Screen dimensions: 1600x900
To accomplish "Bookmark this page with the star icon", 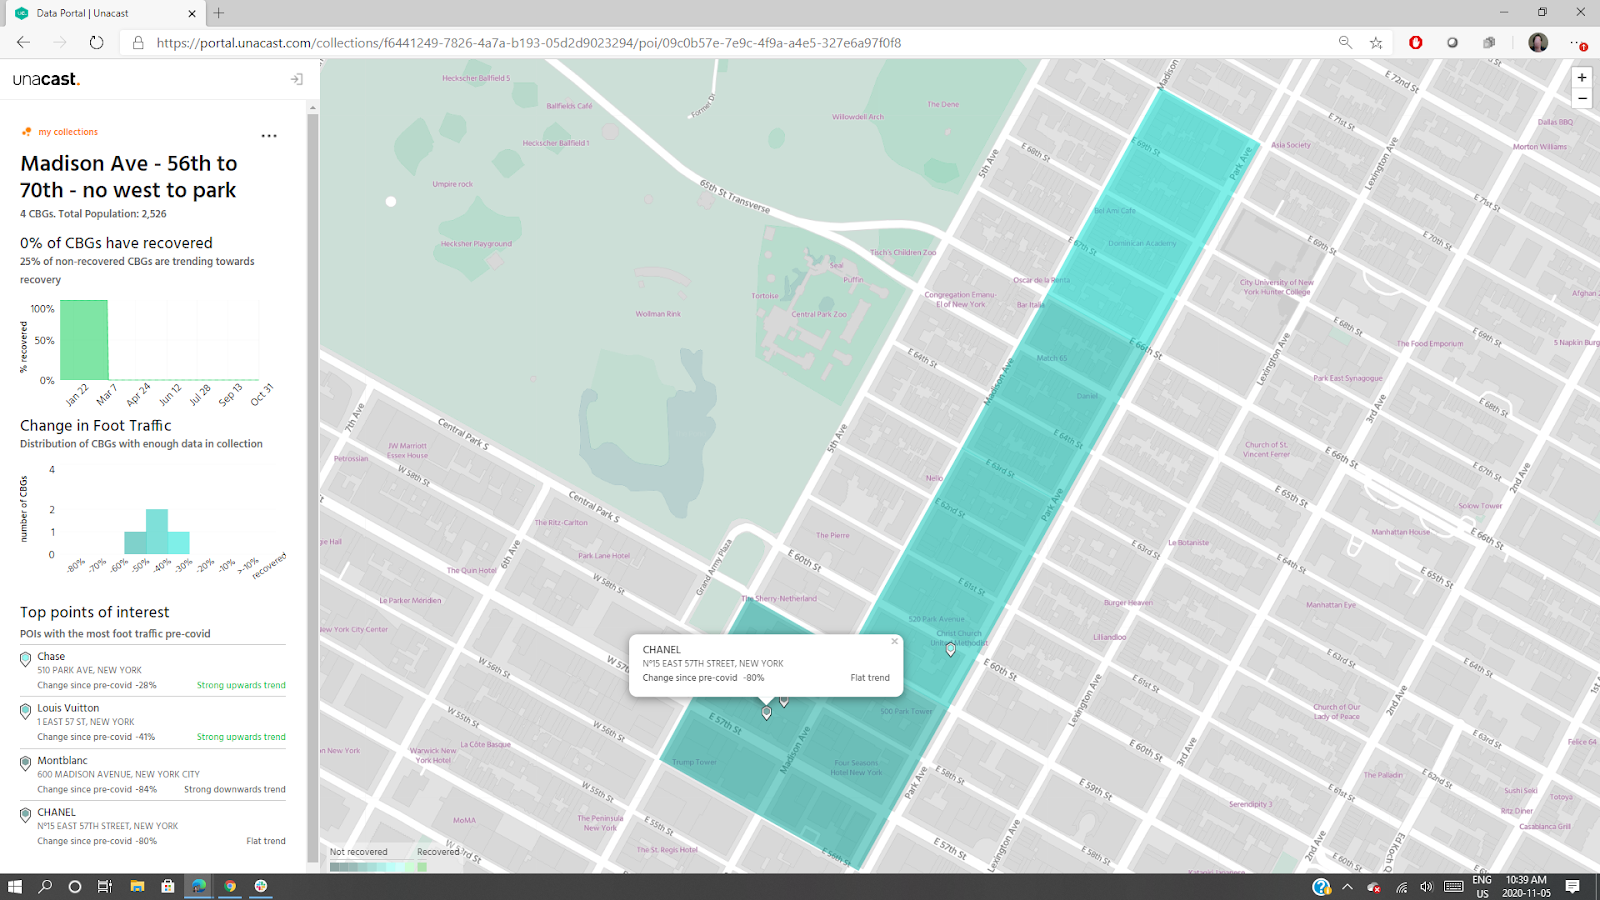I will coord(1377,42).
